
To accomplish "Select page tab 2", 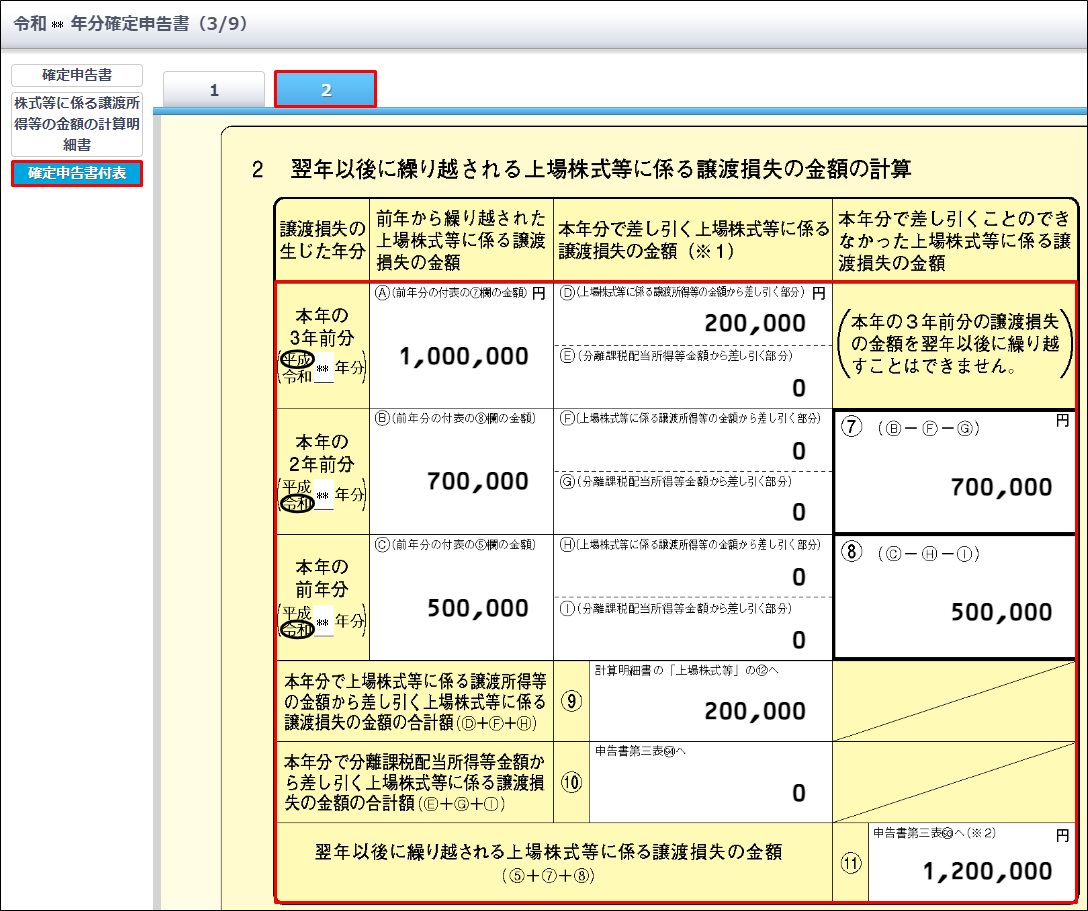I will tap(325, 90).
